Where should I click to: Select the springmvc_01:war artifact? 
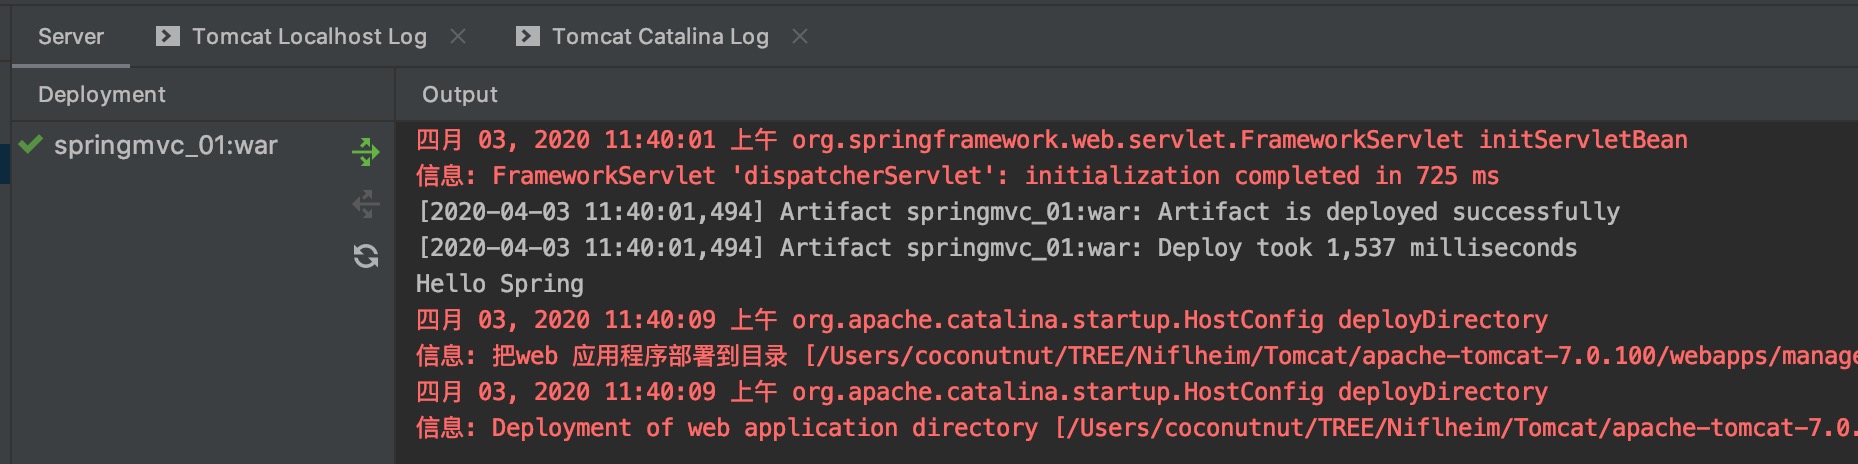click(166, 146)
